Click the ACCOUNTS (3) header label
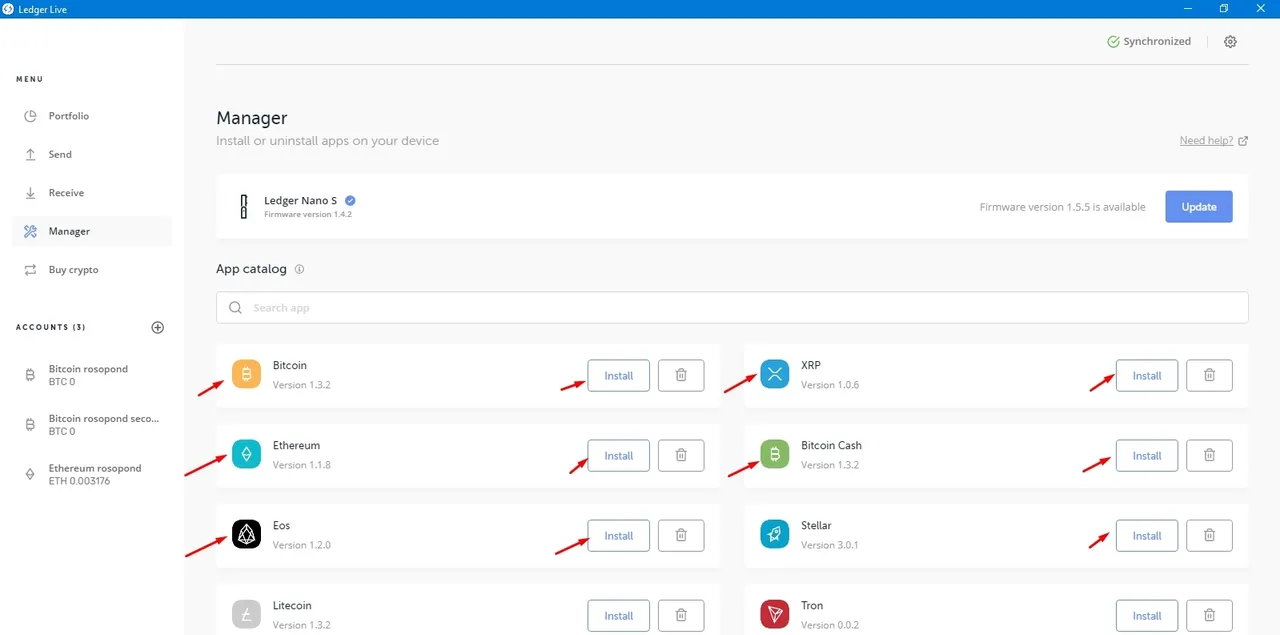Viewport: 1280px width, 635px height. point(51,327)
